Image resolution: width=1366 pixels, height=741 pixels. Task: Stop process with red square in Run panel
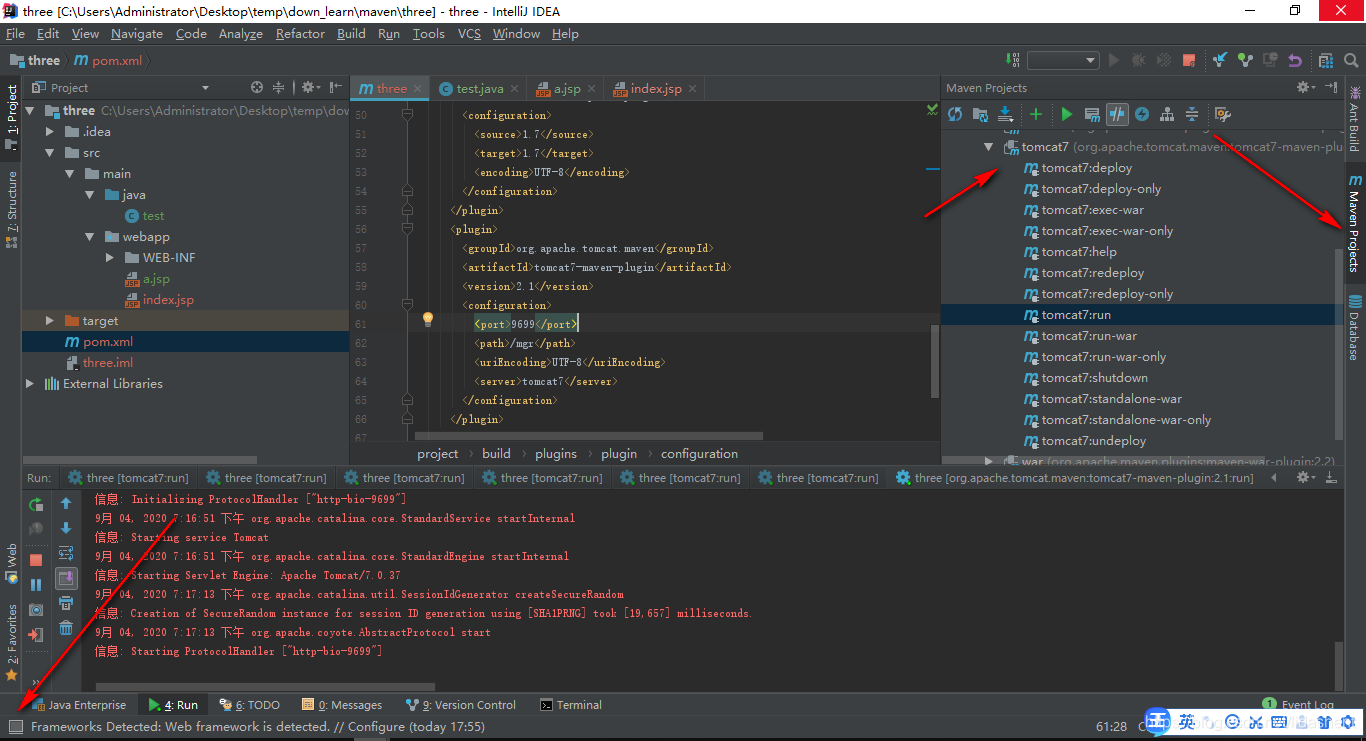36,560
